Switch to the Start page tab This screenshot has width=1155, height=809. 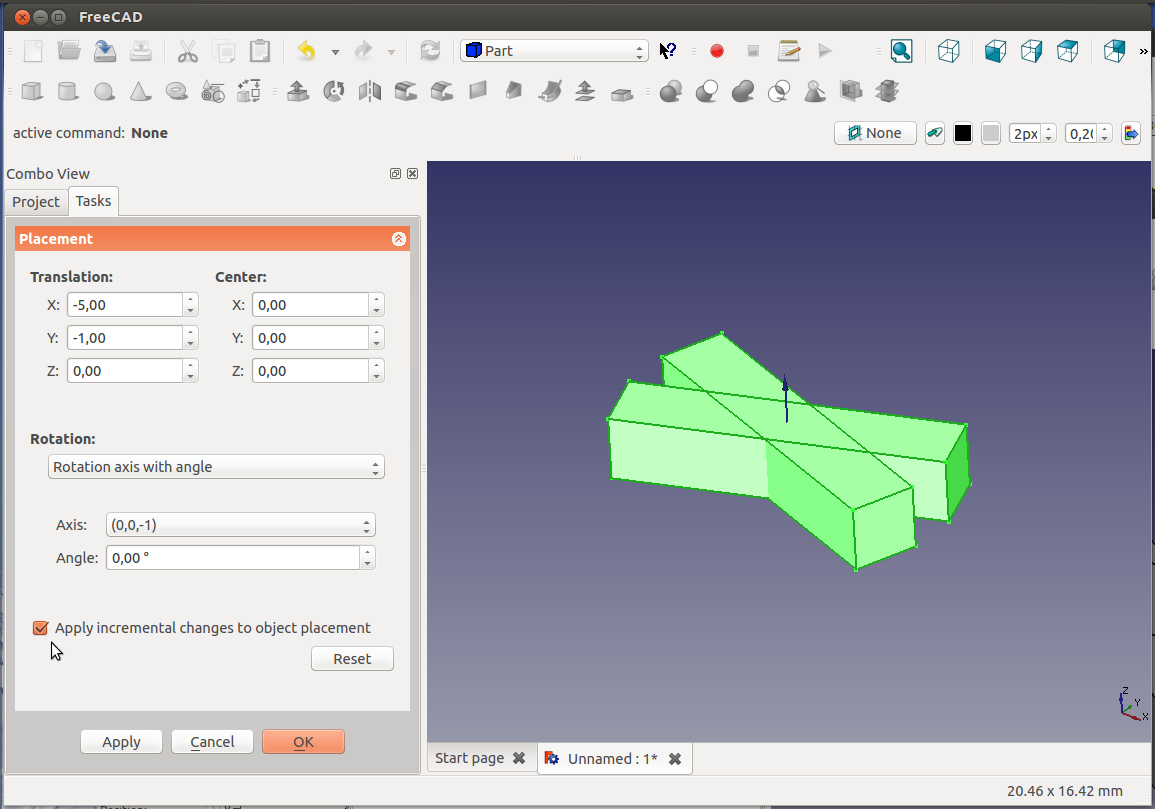(x=470, y=758)
